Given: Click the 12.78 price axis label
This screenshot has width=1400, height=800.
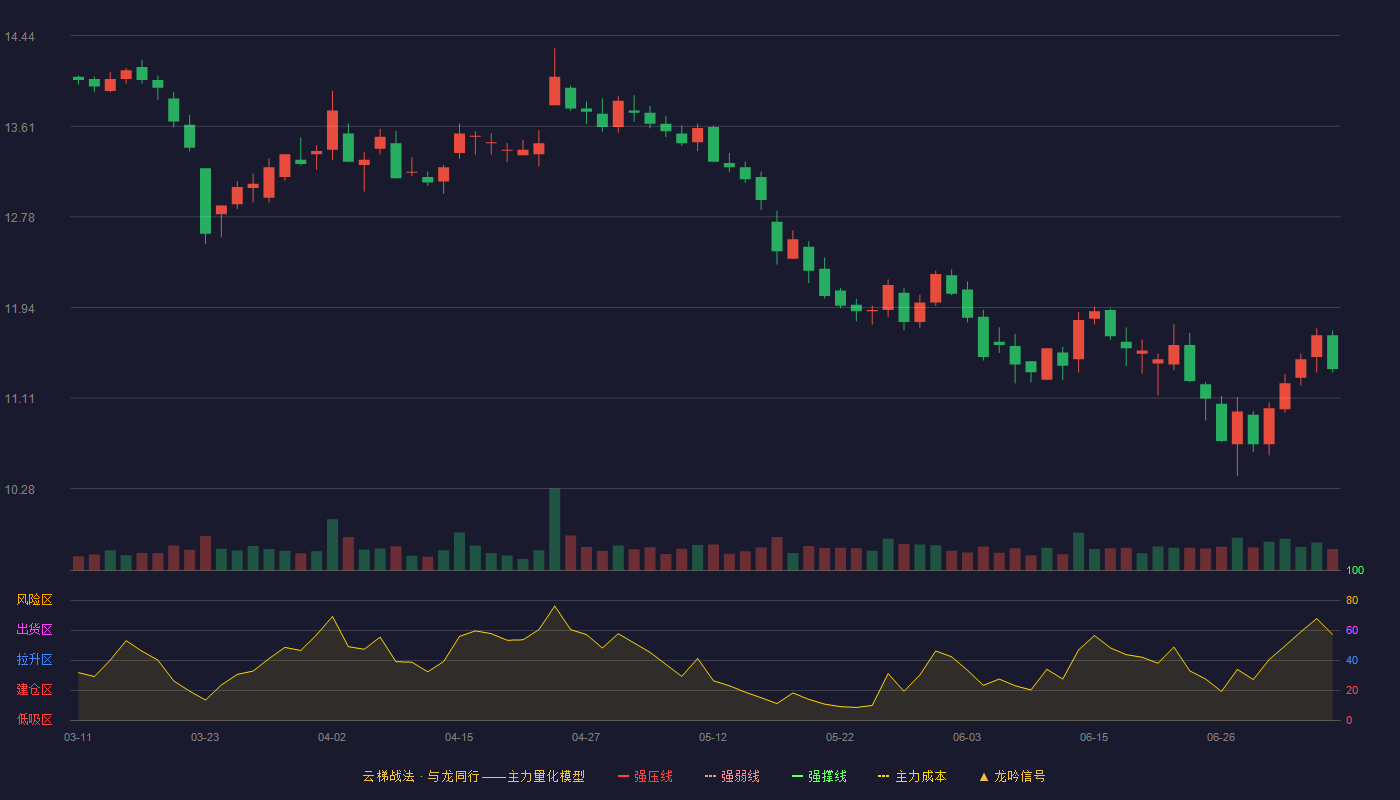Looking at the screenshot, I should point(19,218).
